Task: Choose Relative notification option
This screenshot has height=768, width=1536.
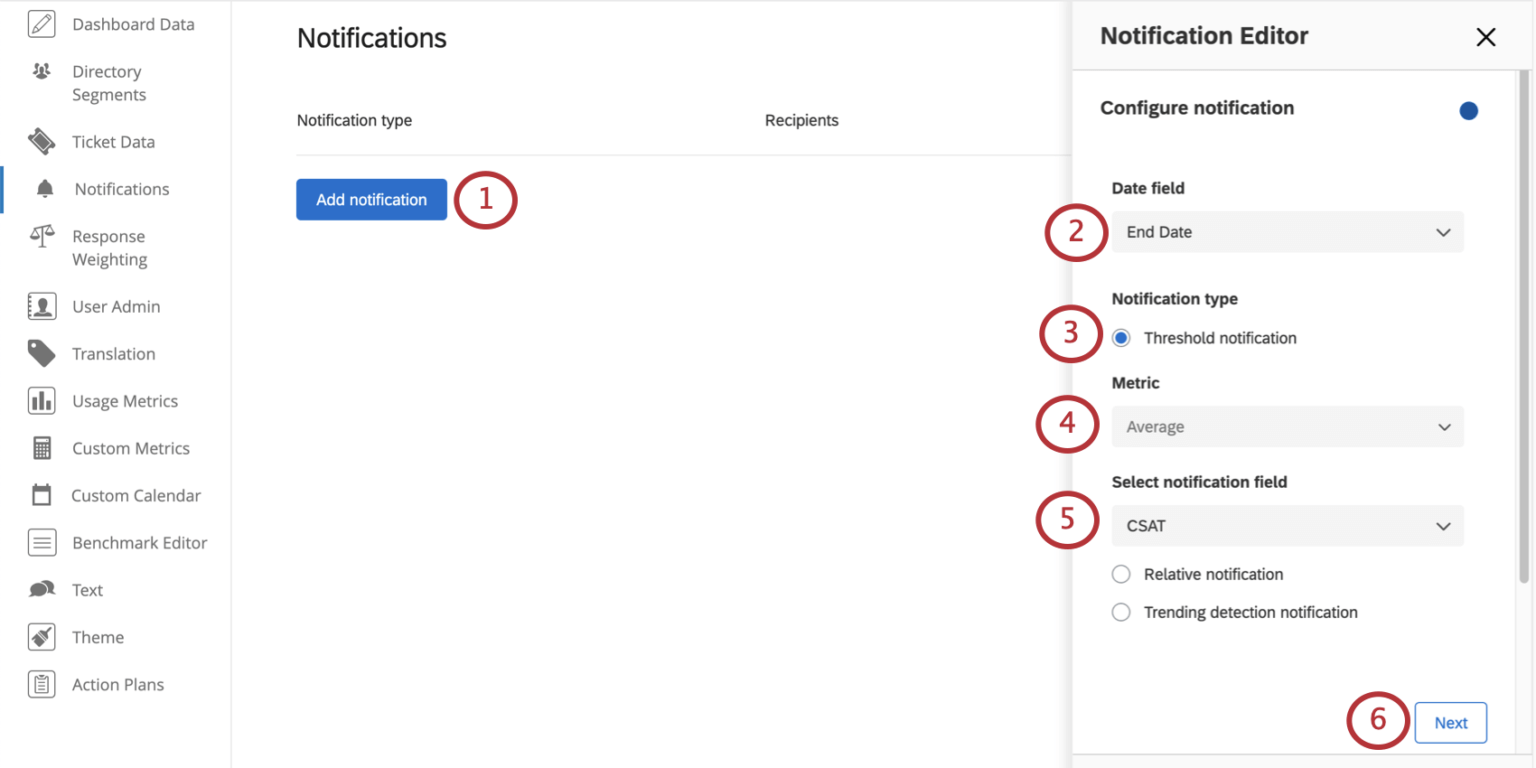Action: click(1121, 574)
